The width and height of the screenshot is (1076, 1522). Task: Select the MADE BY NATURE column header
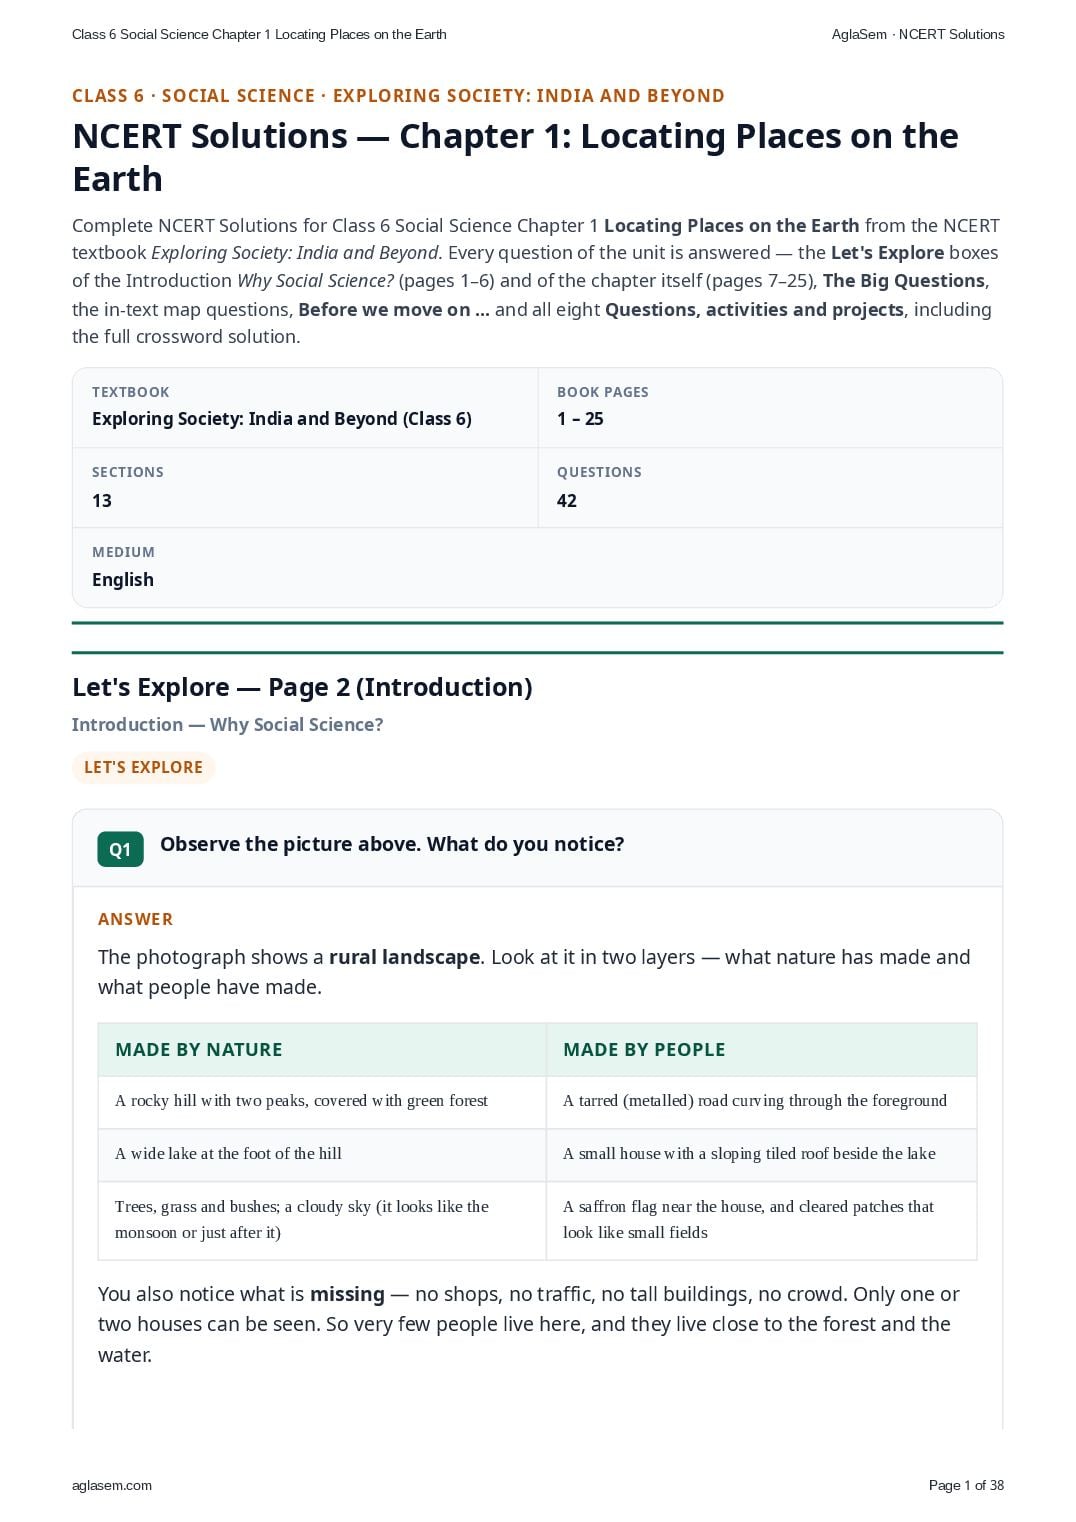(322, 1049)
